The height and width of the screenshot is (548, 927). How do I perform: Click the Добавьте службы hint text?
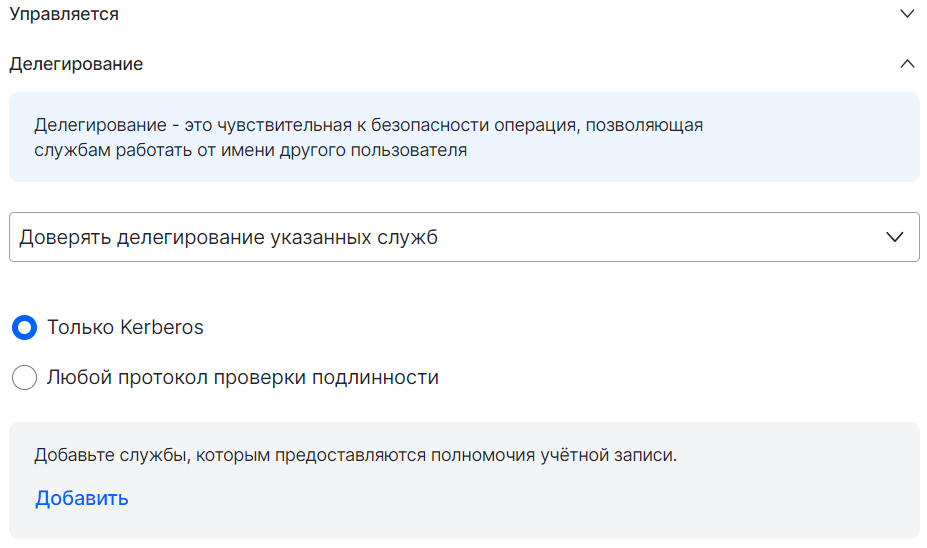click(x=355, y=456)
